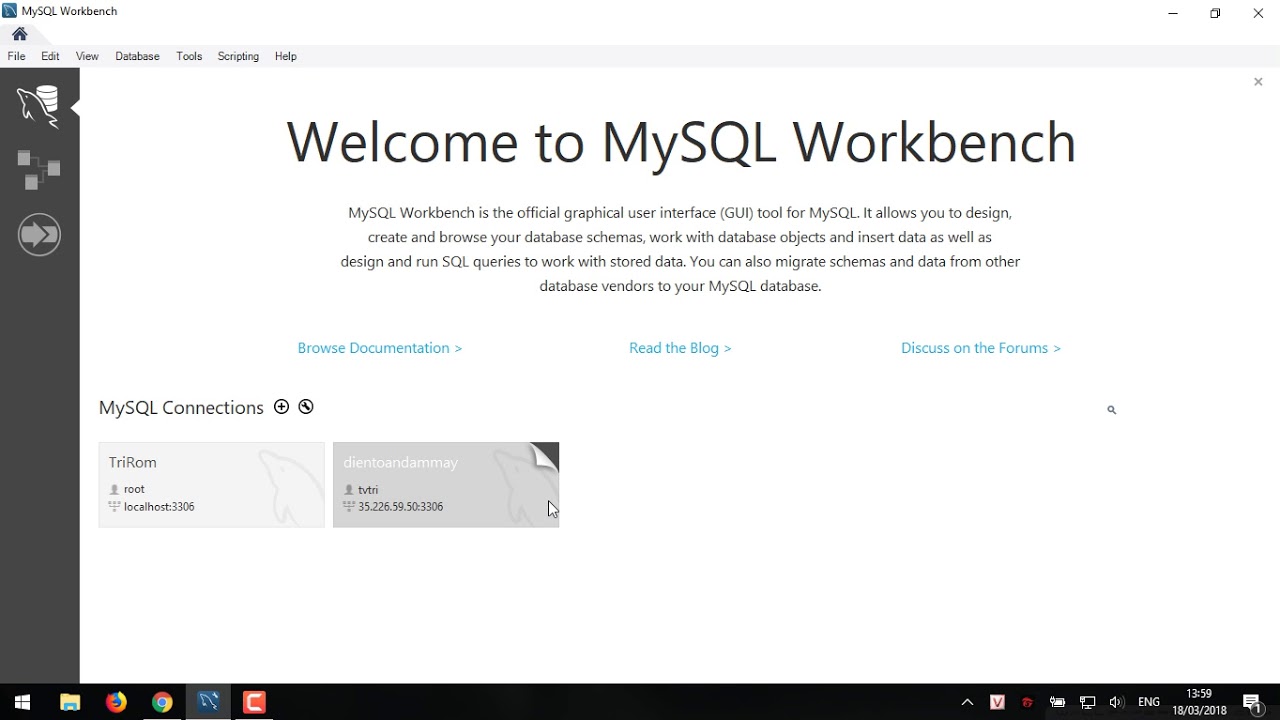The image size is (1280, 720).
Task: Click localhost:3306 text on TriRom tile
Action: (159, 507)
